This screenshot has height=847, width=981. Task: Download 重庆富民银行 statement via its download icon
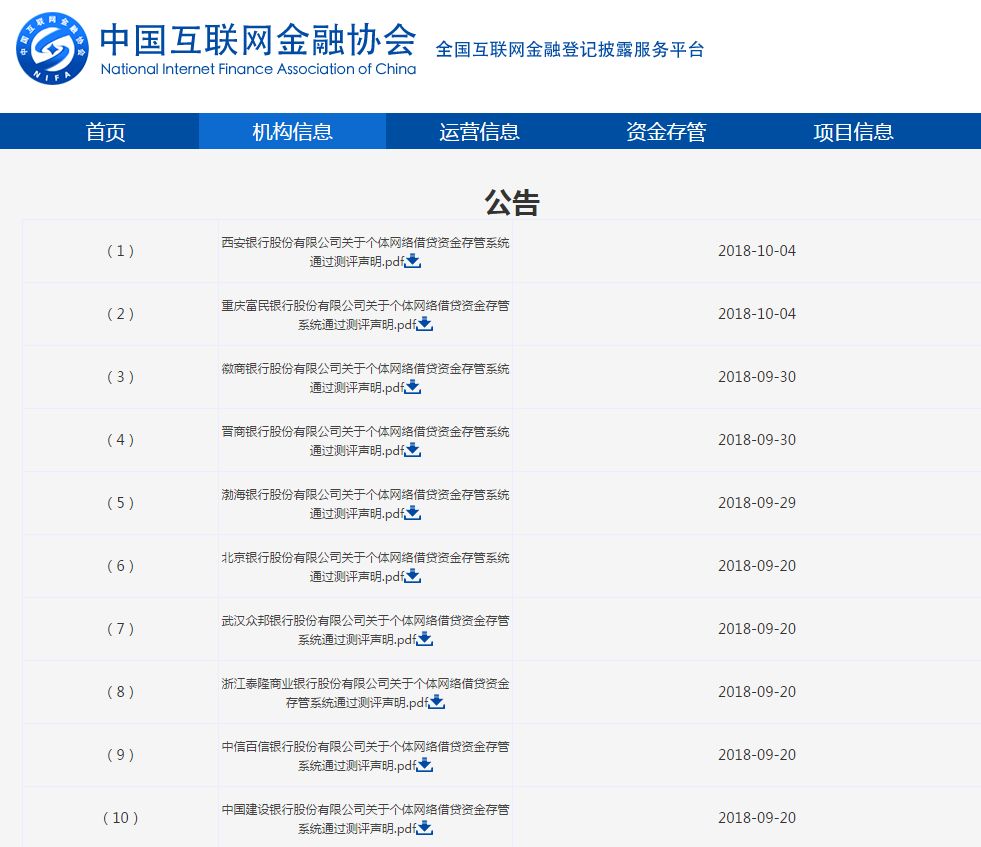pyautogui.click(x=426, y=324)
